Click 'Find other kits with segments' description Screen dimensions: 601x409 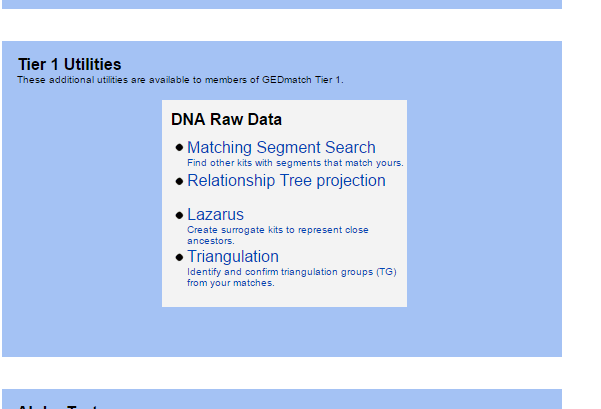click(x=295, y=163)
